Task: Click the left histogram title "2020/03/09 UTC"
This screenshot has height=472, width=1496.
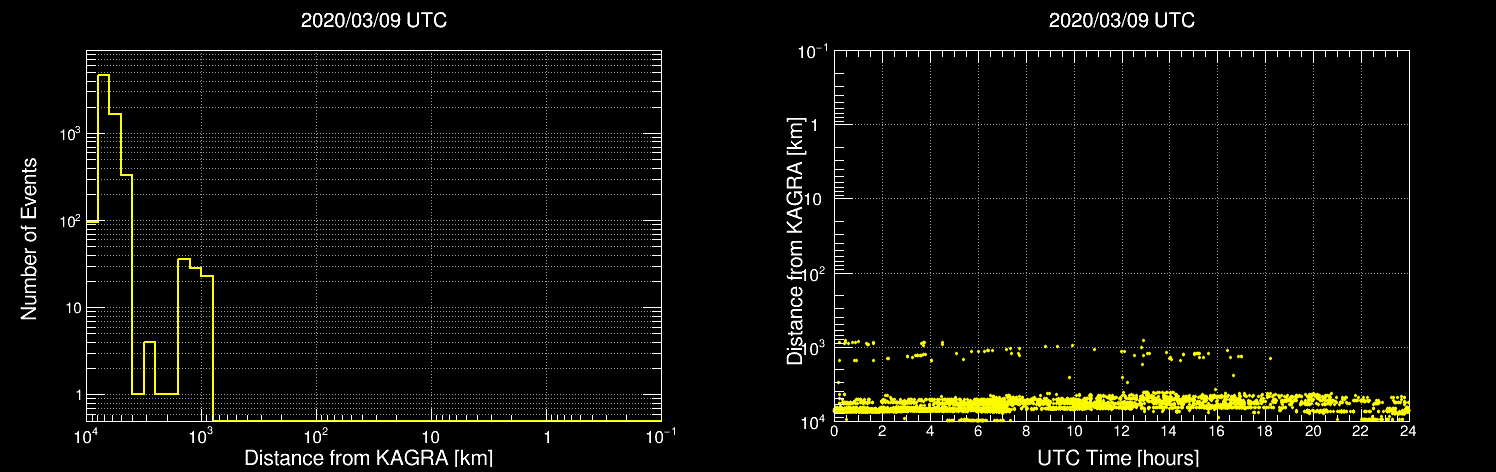Action: coord(374,21)
